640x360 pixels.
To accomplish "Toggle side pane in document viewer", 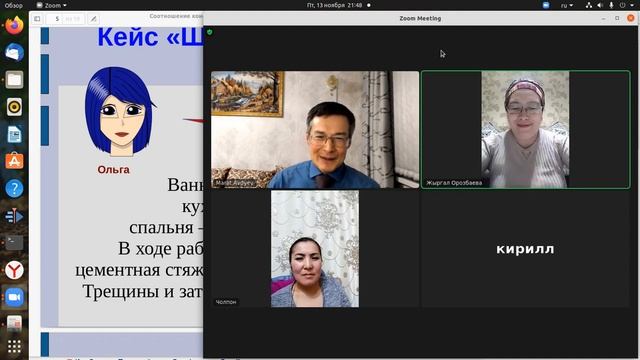I will (x=37, y=19).
